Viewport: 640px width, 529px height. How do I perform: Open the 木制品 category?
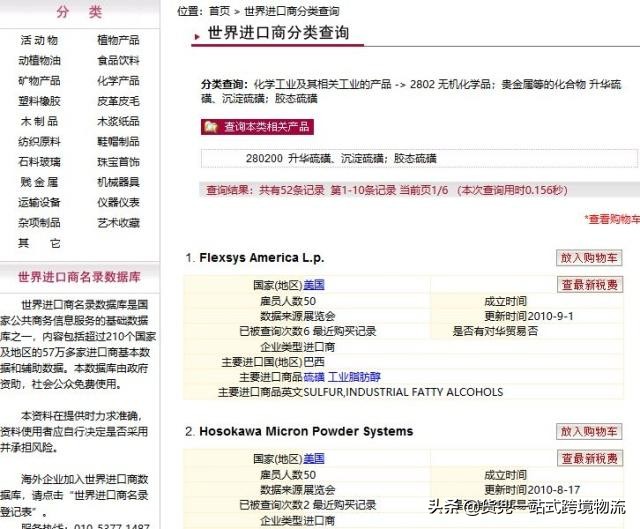click(39, 121)
